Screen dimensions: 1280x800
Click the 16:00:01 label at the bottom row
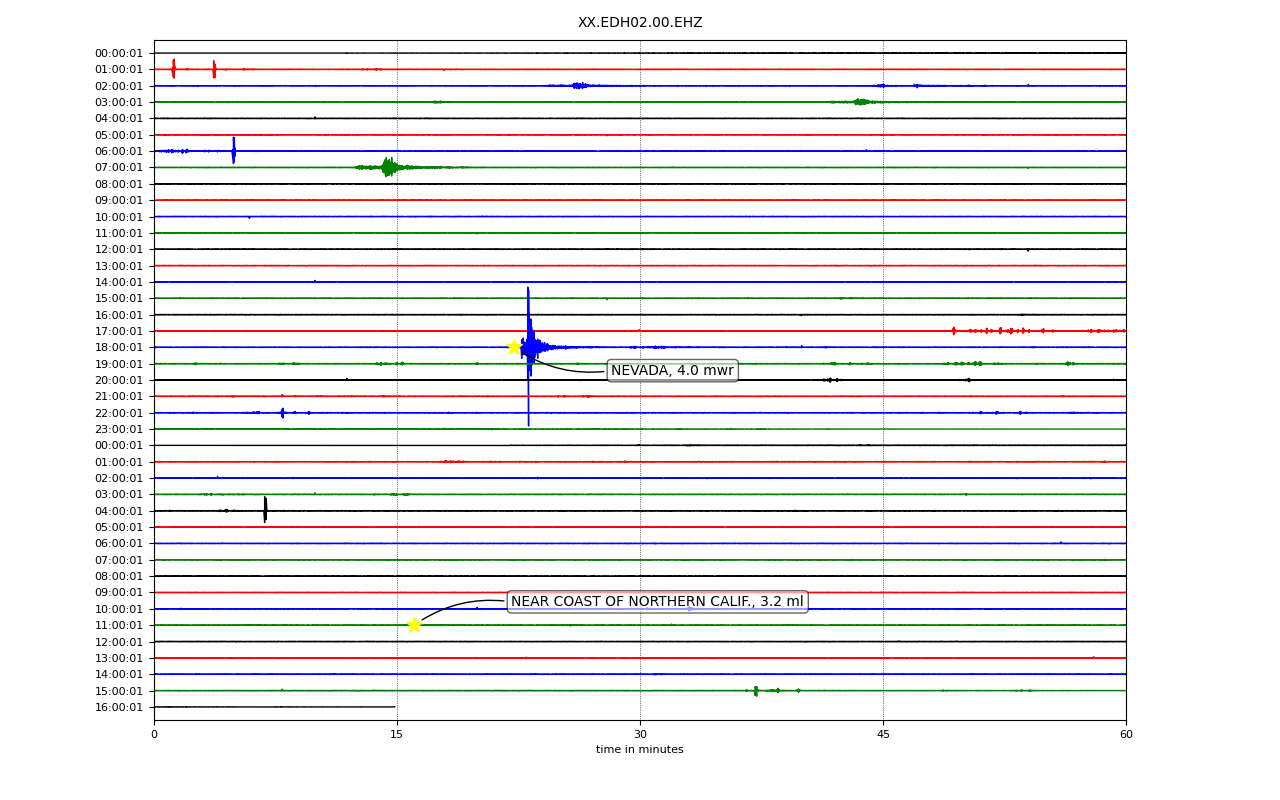coord(119,707)
